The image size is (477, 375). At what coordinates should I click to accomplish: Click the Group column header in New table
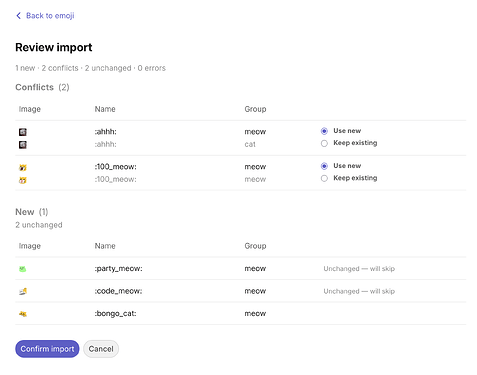[255, 246]
